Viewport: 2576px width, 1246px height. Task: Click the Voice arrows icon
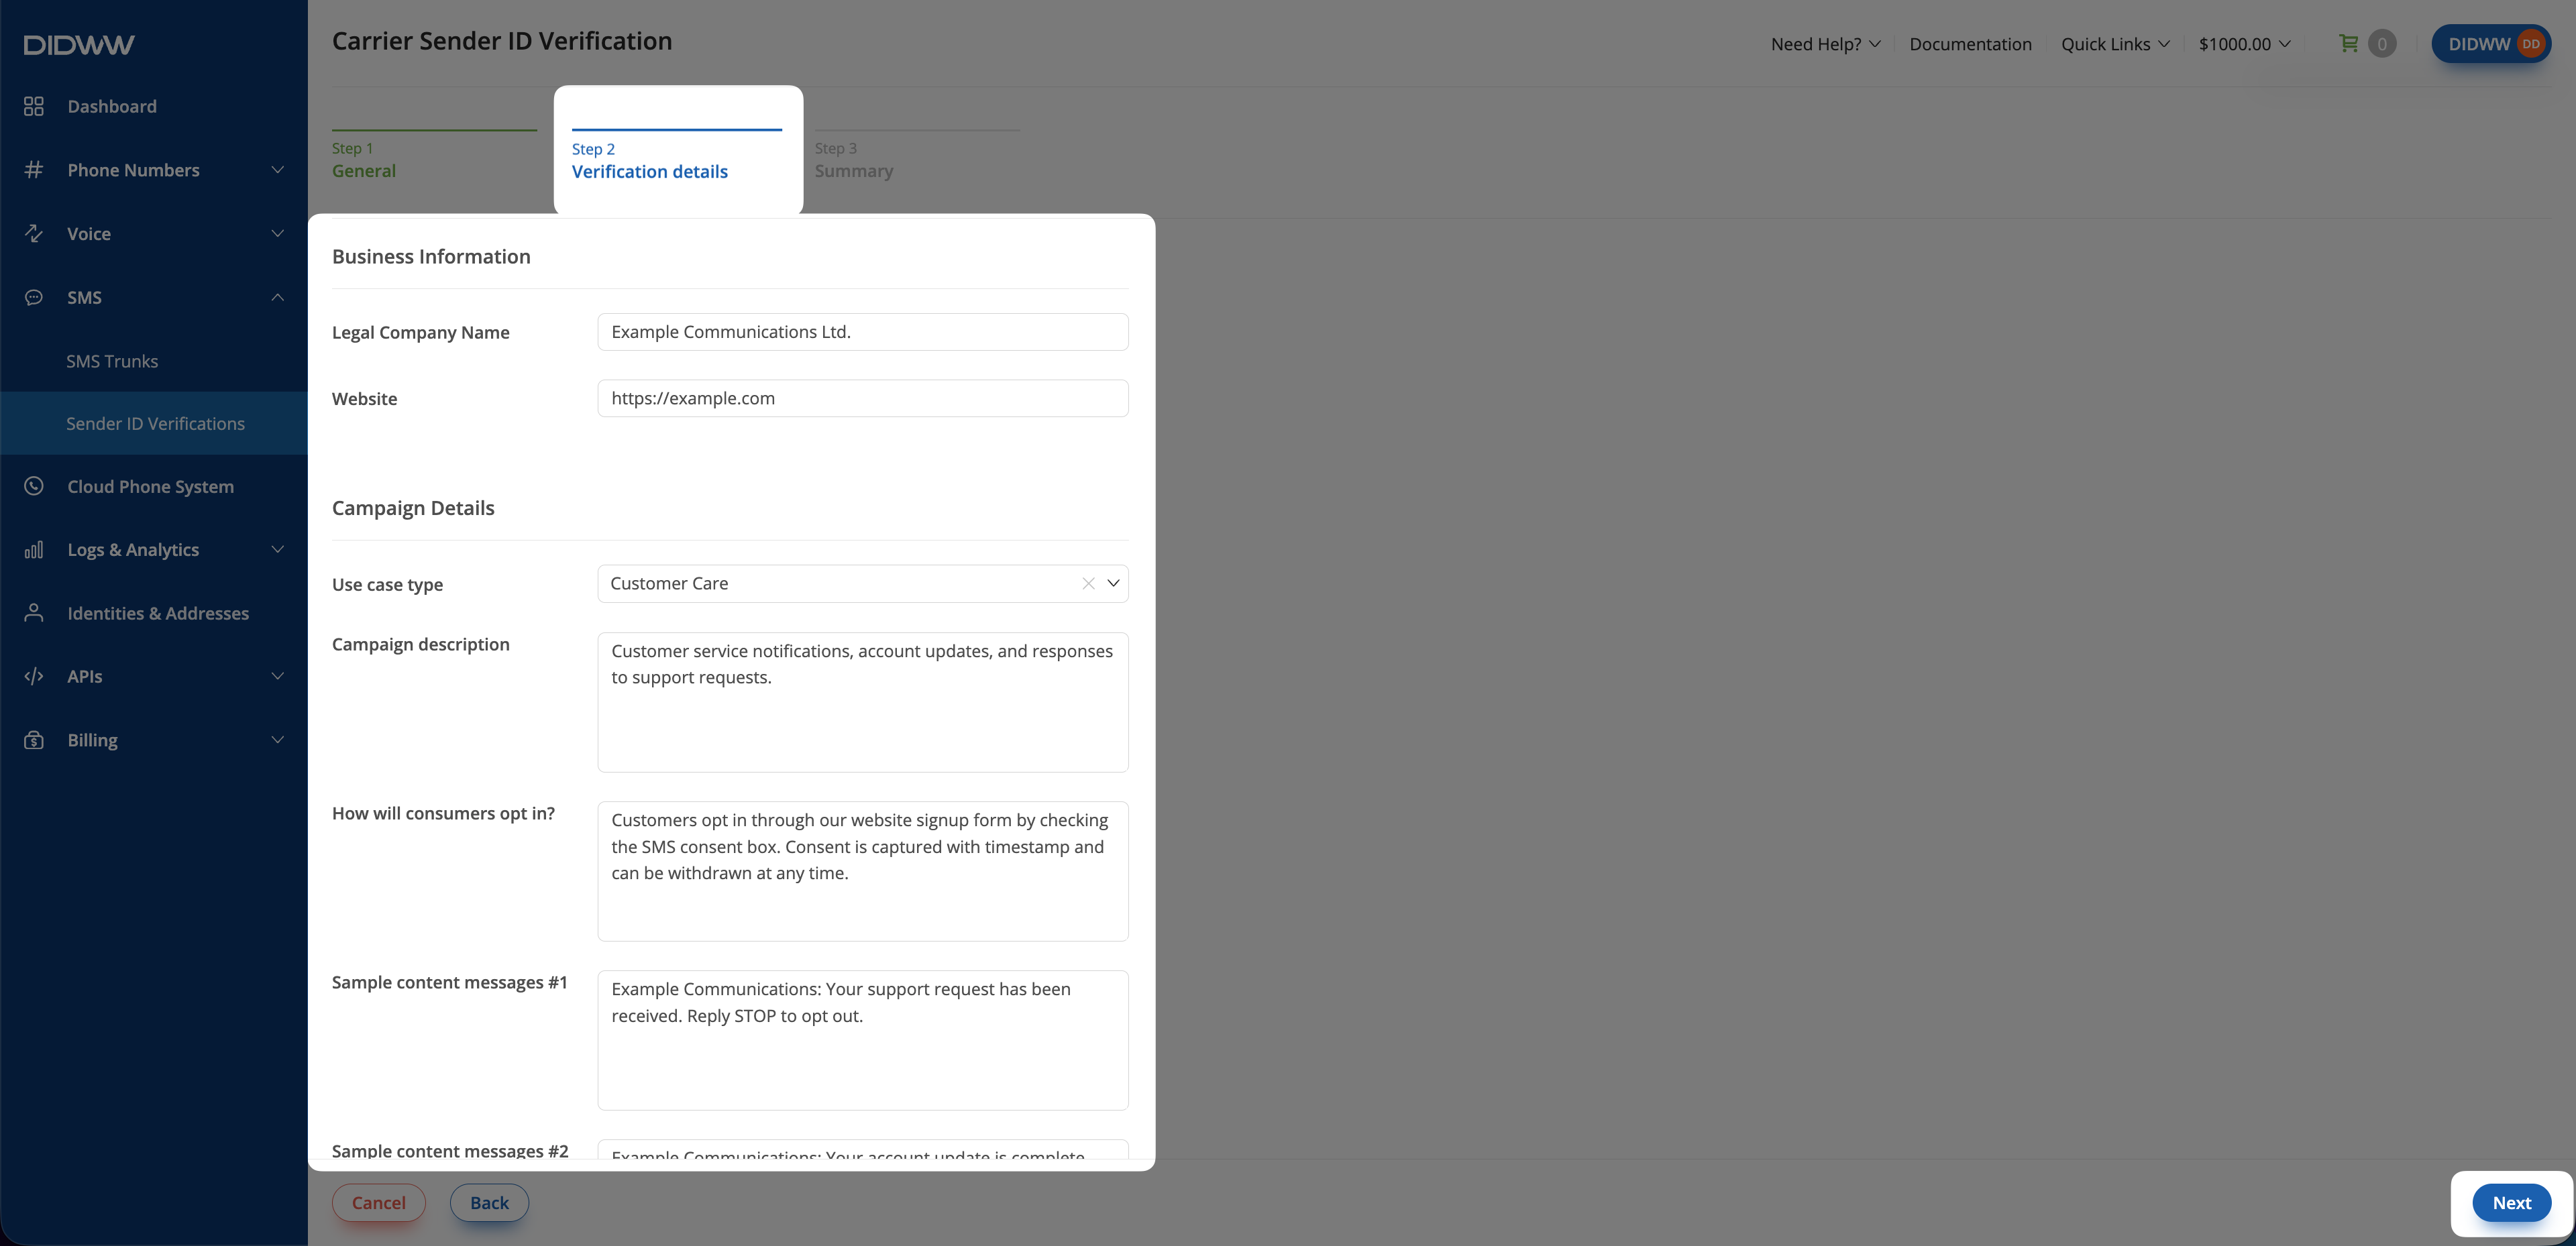pyautogui.click(x=34, y=233)
